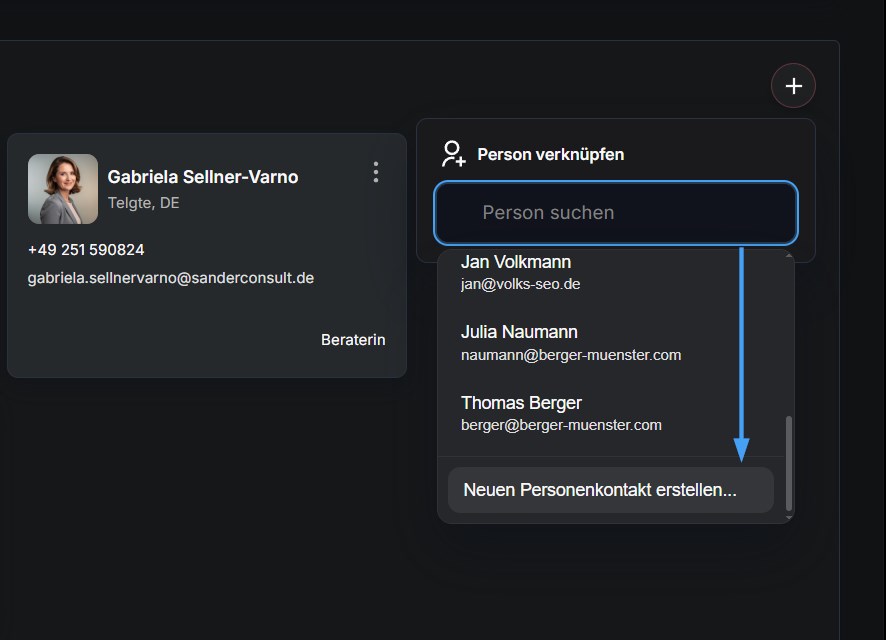Click email gabriela.sellnervarno@sanderconsult.de
The height and width of the screenshot is (640, 886).
(x=171, y=278)
